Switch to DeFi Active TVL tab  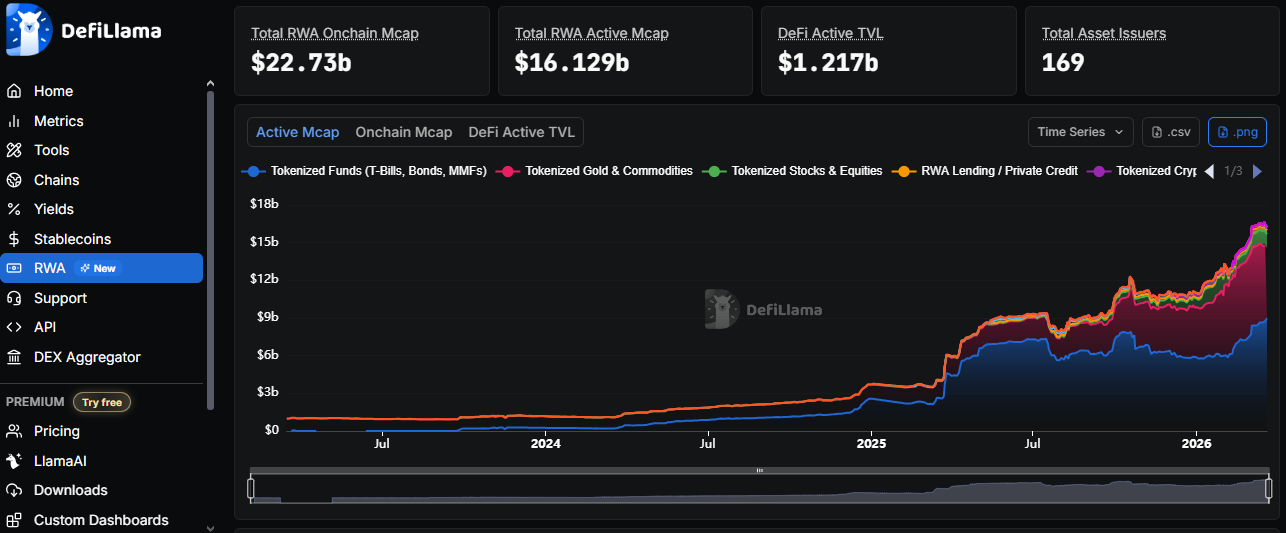click(522, 132)
